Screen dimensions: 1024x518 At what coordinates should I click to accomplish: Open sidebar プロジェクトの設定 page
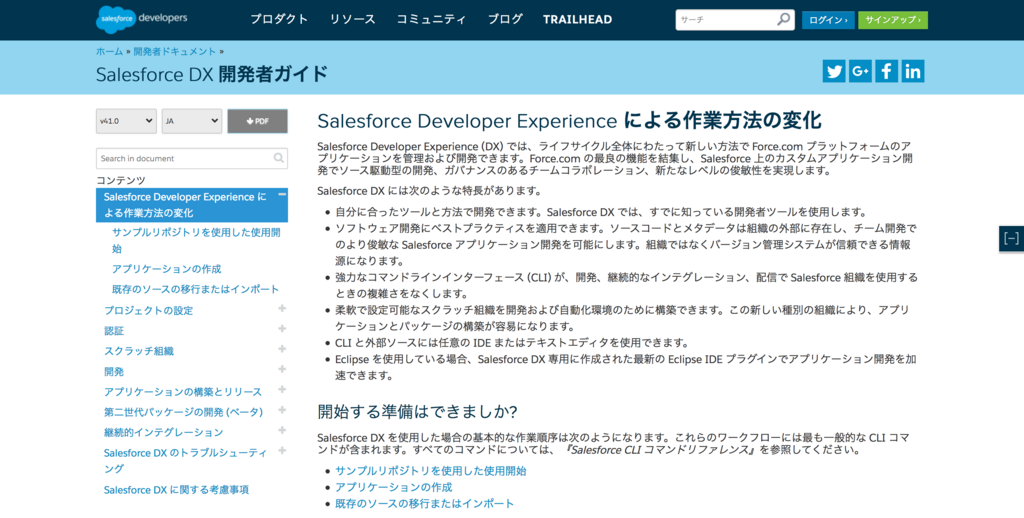pyautogui.click(x=148, y=311)
